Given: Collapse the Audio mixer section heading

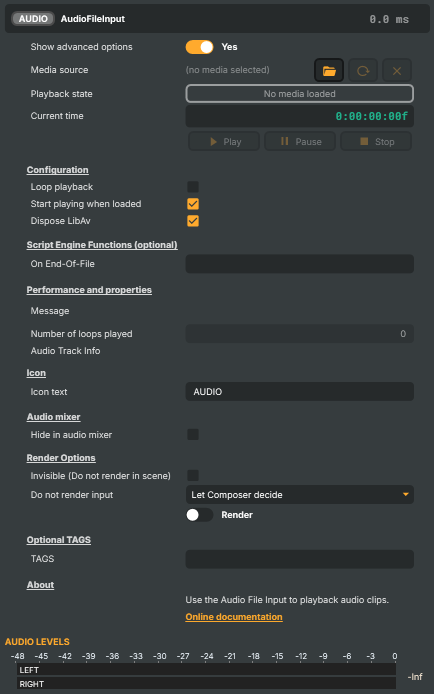Looking at the screenshot, I should [x=54, y=417].
